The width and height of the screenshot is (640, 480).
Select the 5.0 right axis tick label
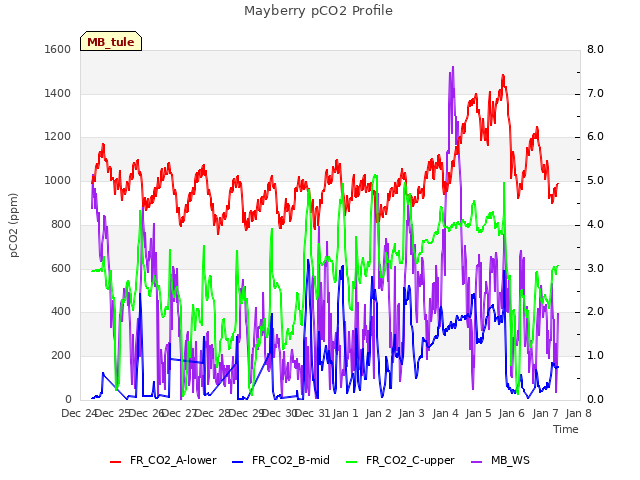point(595,180)
